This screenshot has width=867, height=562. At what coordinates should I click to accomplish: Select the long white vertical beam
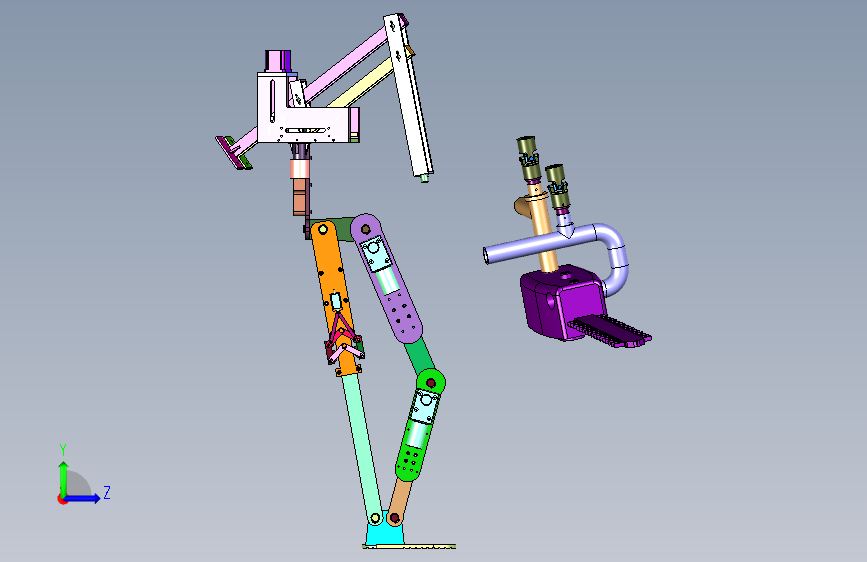408,97
